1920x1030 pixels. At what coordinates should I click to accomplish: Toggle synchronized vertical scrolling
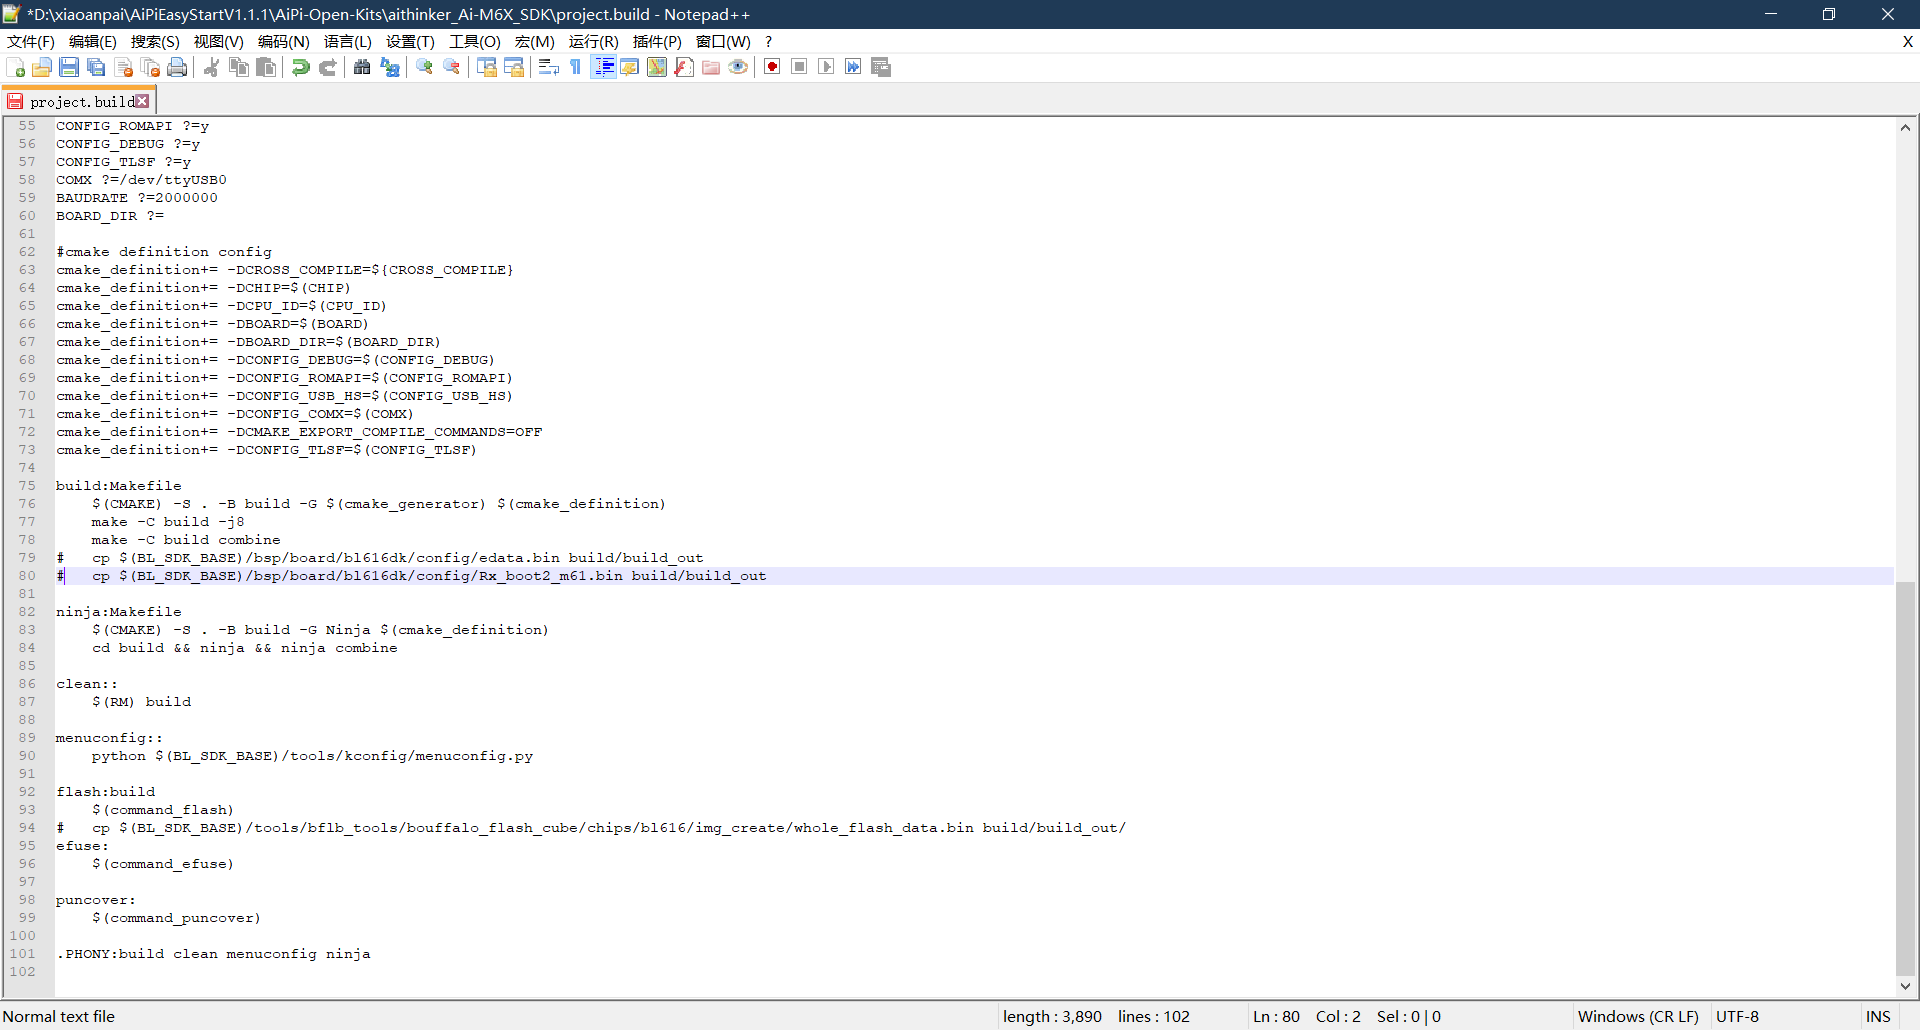(487, 67)
